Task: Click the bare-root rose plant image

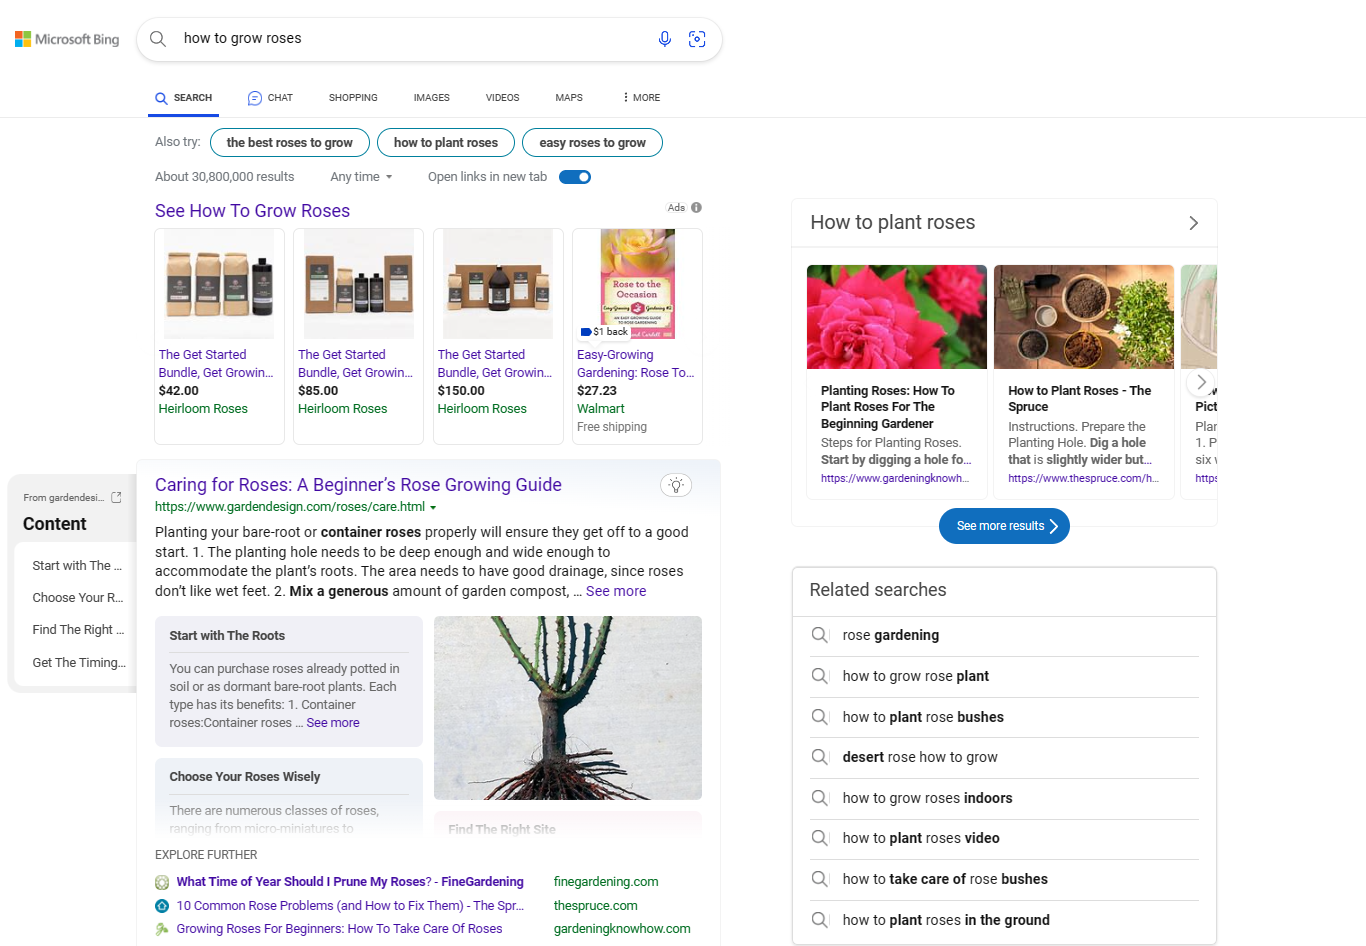Action: click(x=568, y=708)
